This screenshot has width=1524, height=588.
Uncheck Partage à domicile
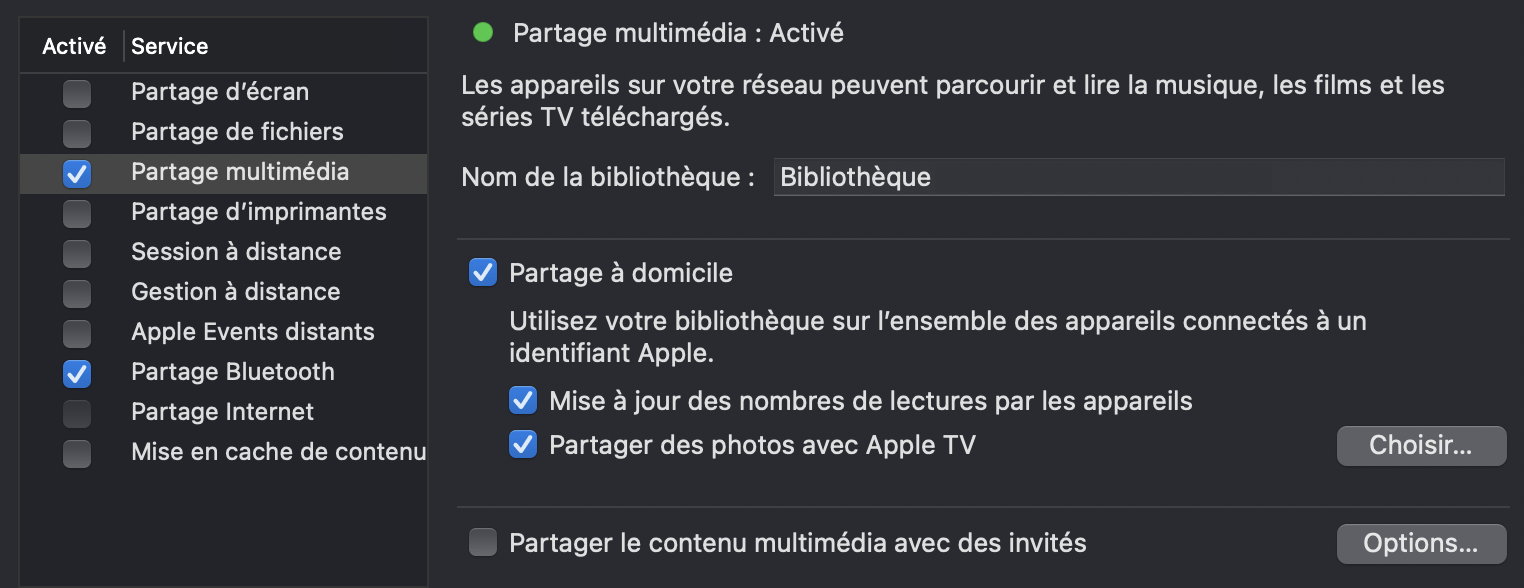pyautogui.click(x=483, y=272)
